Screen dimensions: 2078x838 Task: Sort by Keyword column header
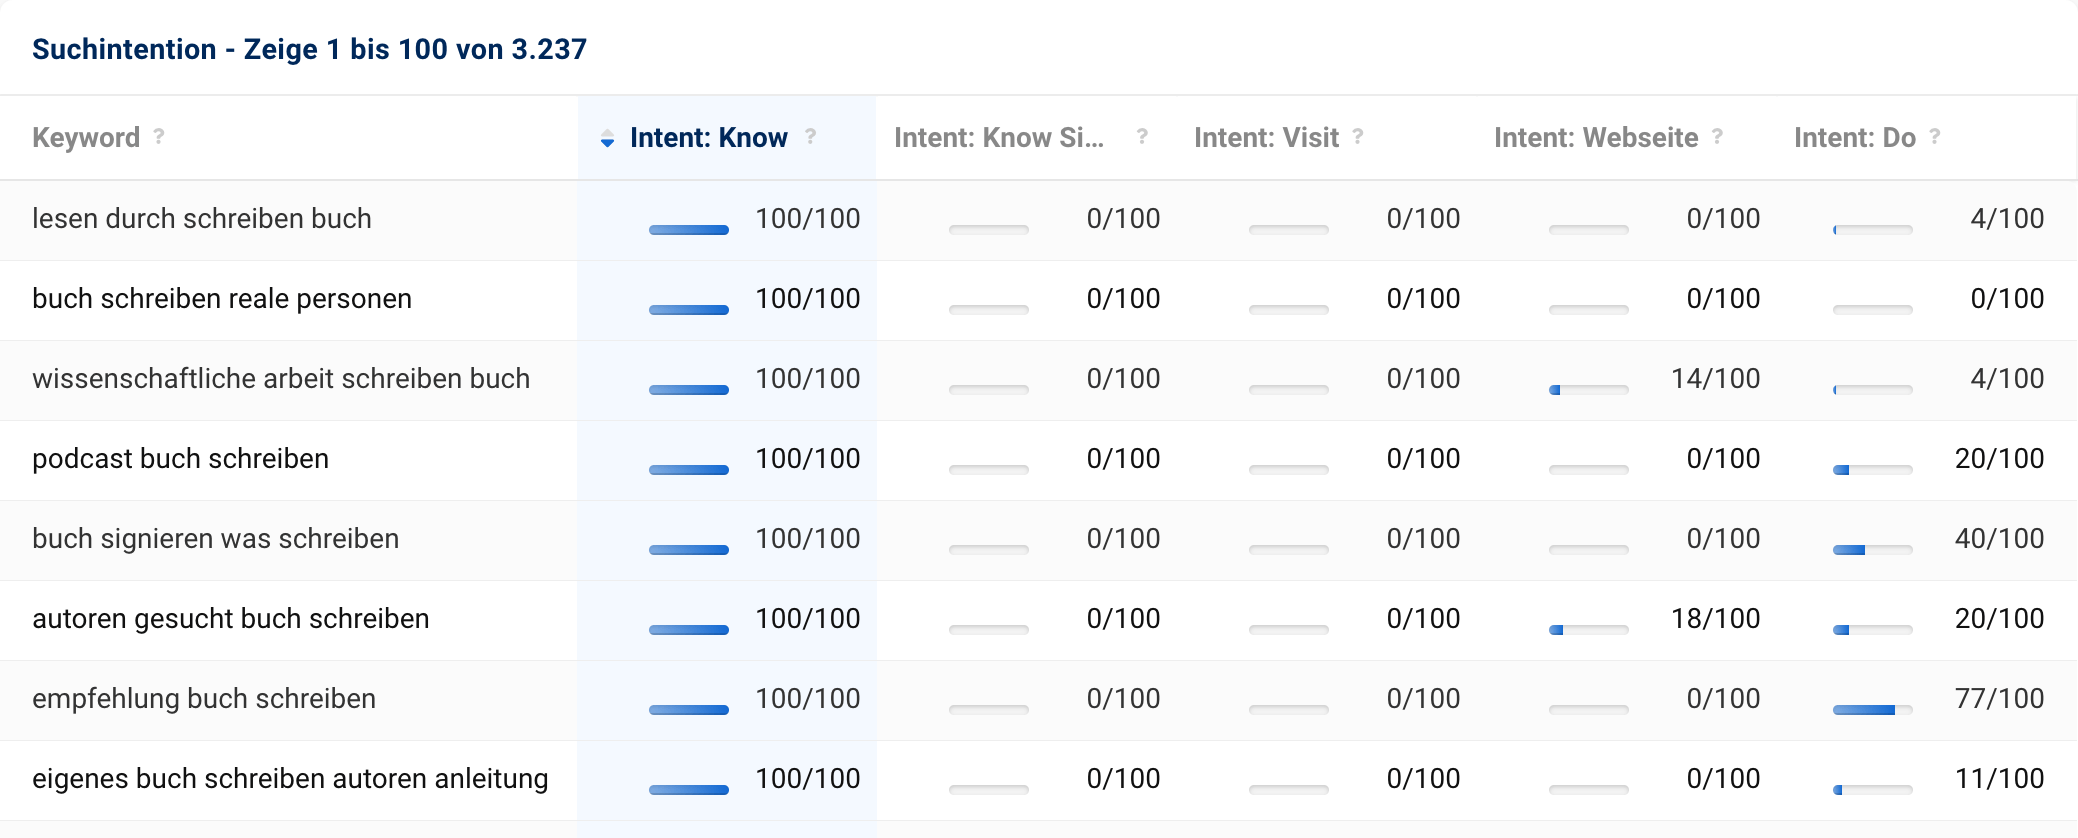click(x=86, y=138)
